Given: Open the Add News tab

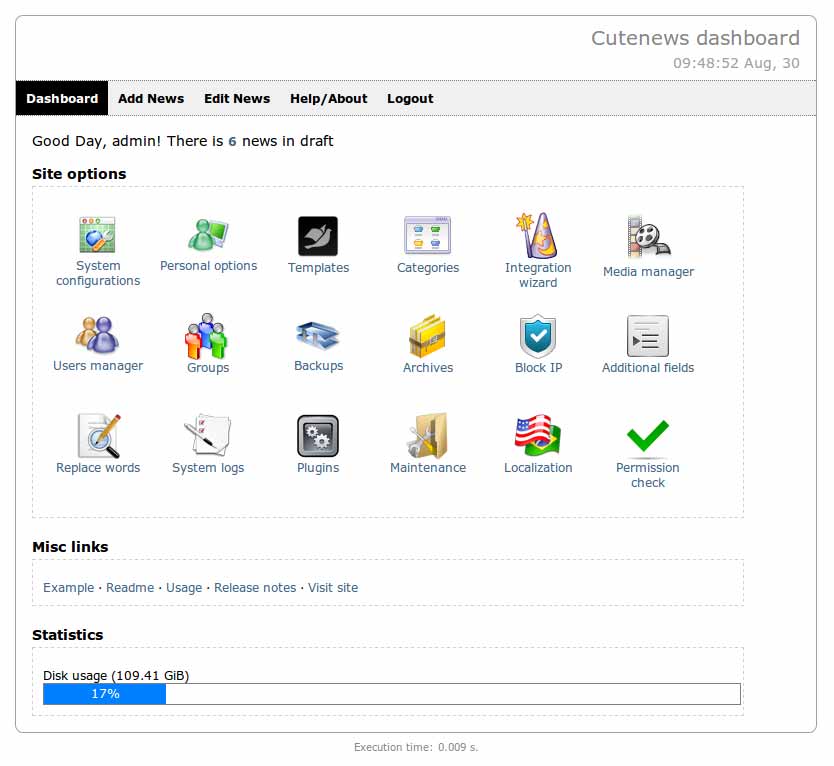Looking at the screenshot, I should [x=151, y=98].
